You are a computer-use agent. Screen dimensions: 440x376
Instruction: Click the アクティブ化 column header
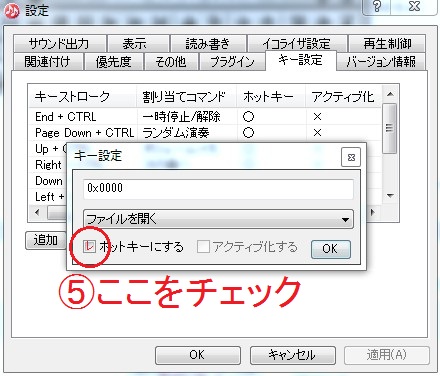(343, 97)
